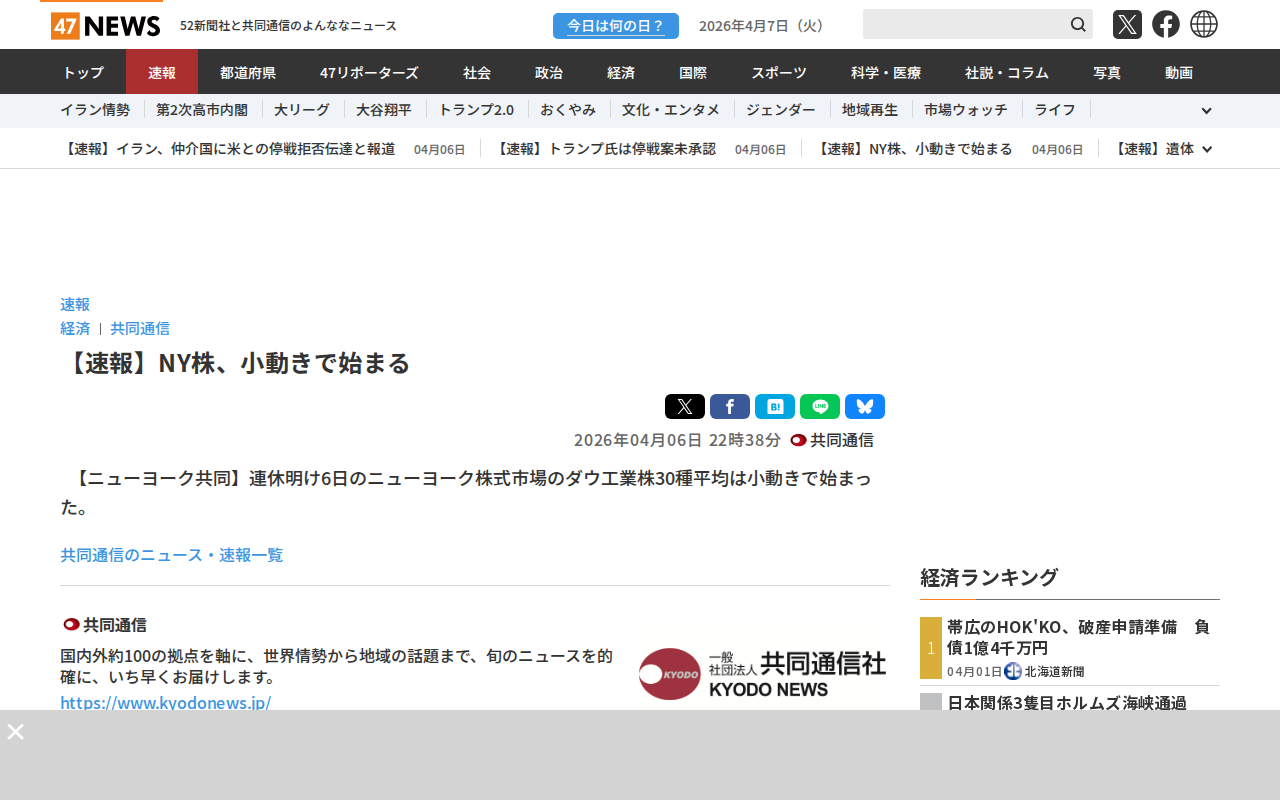The height and width of the screenshot is (800, 1280).
Task: Open the 写真 section
Action: [1107, 72]
